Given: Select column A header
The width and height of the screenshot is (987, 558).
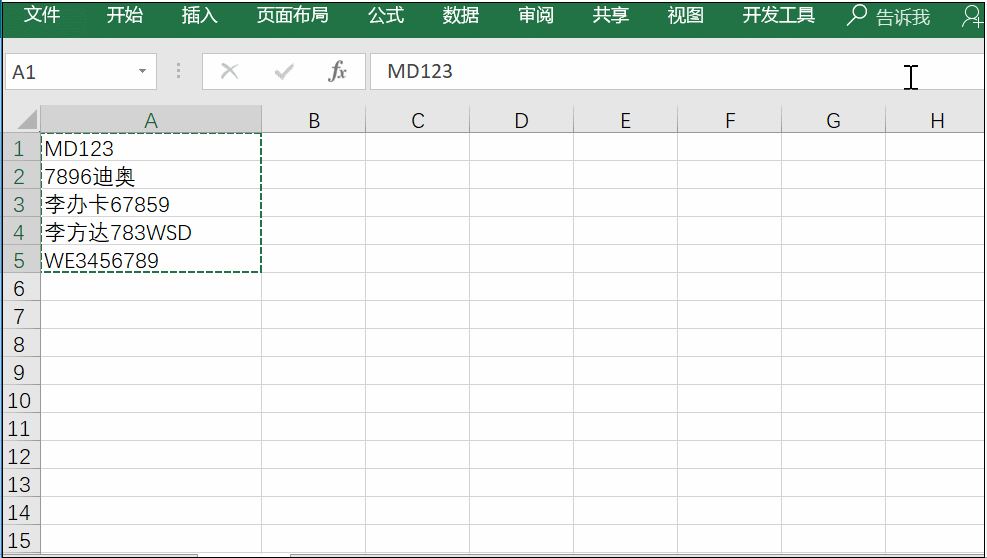Looking at the screenshot, I should (x=151, y=120).
